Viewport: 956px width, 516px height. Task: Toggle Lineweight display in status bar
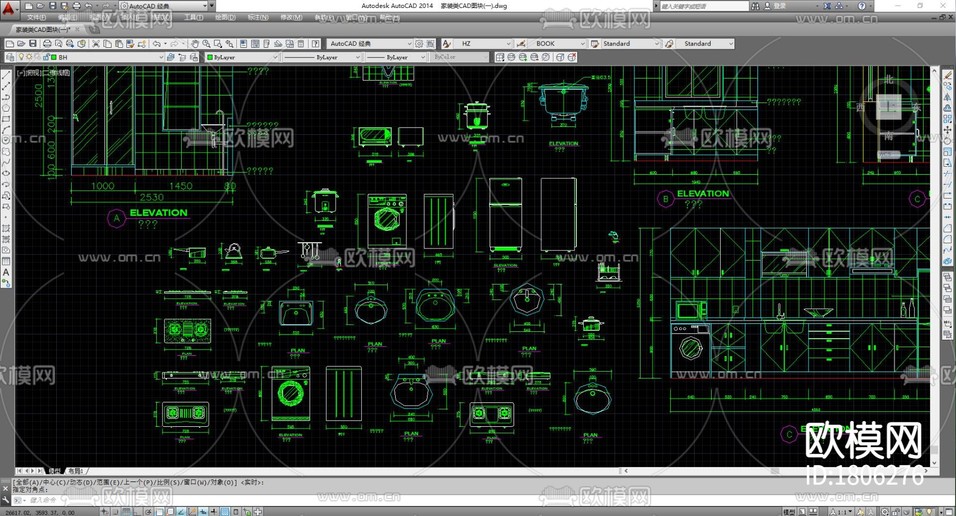click(x=214, y=512)
